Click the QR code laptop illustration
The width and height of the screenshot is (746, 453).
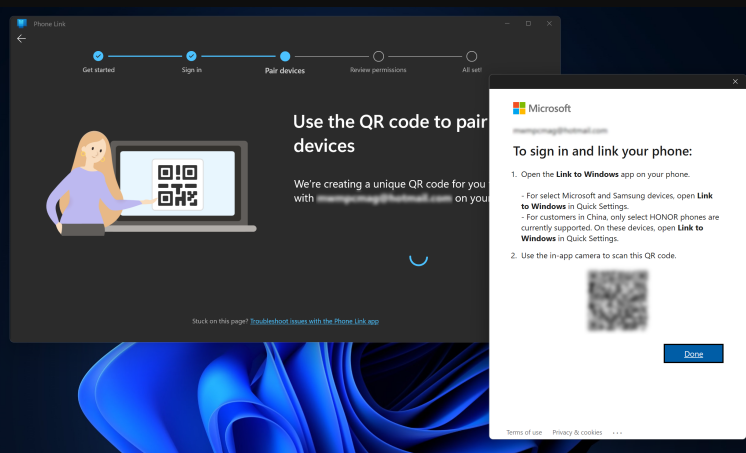[x=151, y=184]
